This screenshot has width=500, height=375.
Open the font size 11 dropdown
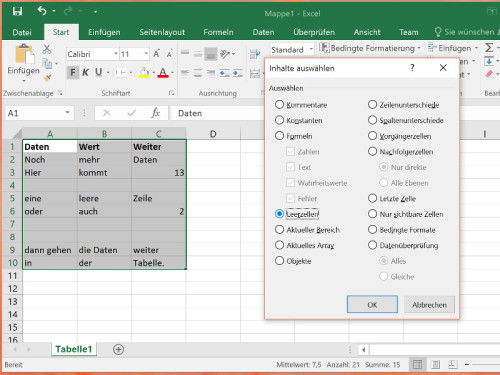tap(146, 54)
